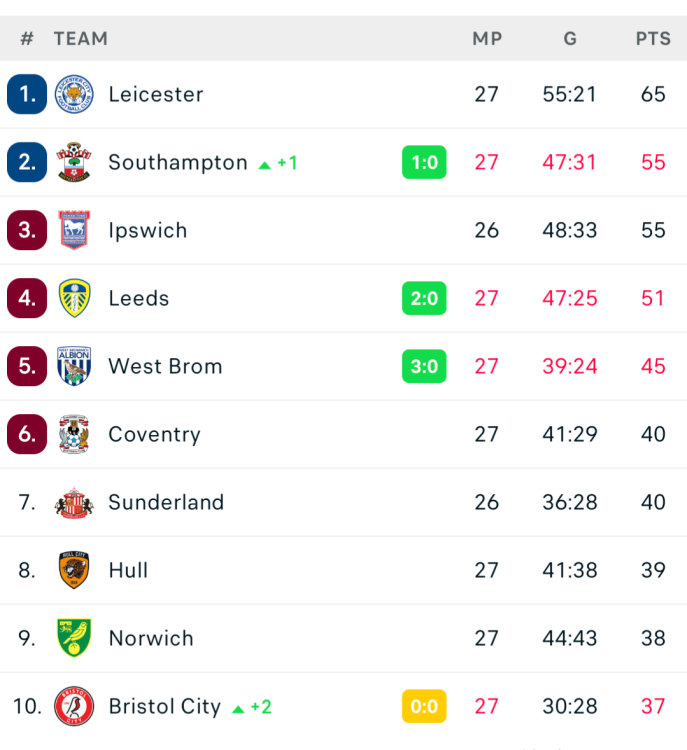Sort table by MP column header
This screenshot has width=687, height=750.
coord(487,39)
